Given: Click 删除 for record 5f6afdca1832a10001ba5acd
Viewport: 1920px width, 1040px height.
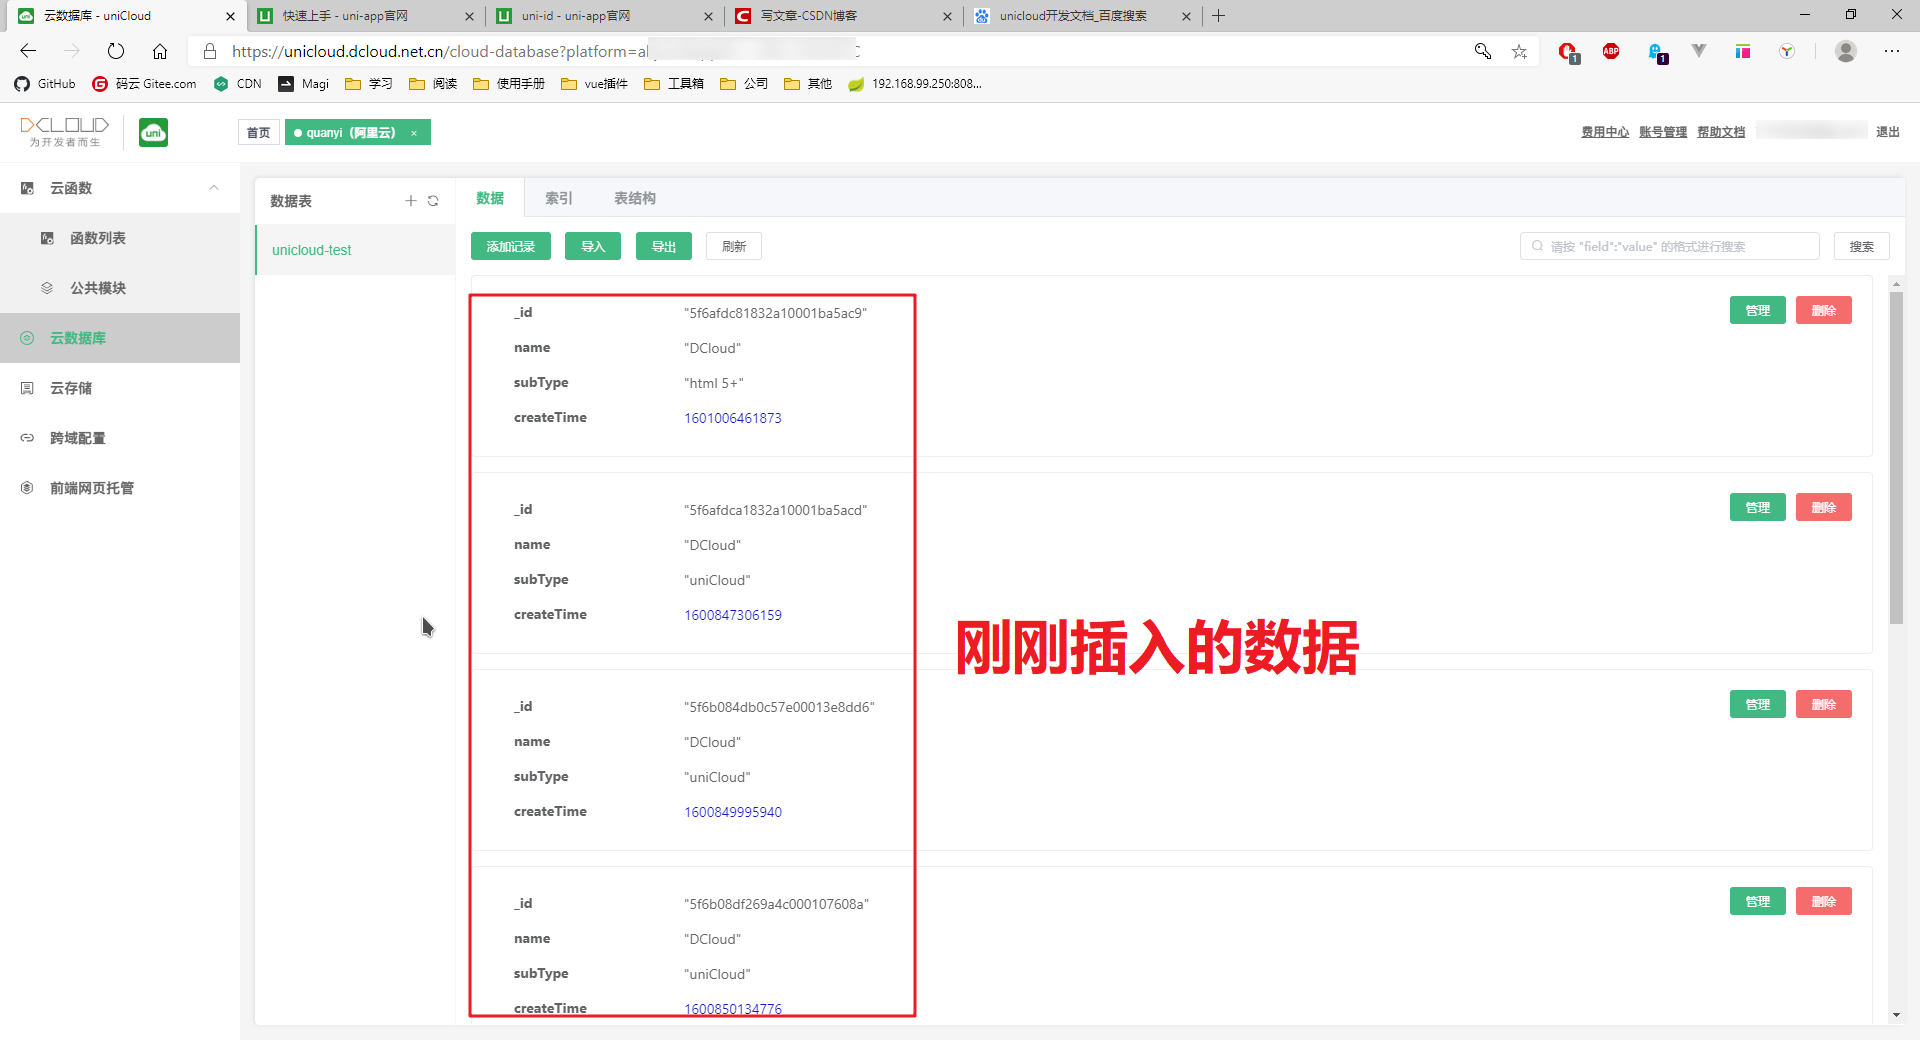Looking at the screenshot, I should coord(1824,507).
